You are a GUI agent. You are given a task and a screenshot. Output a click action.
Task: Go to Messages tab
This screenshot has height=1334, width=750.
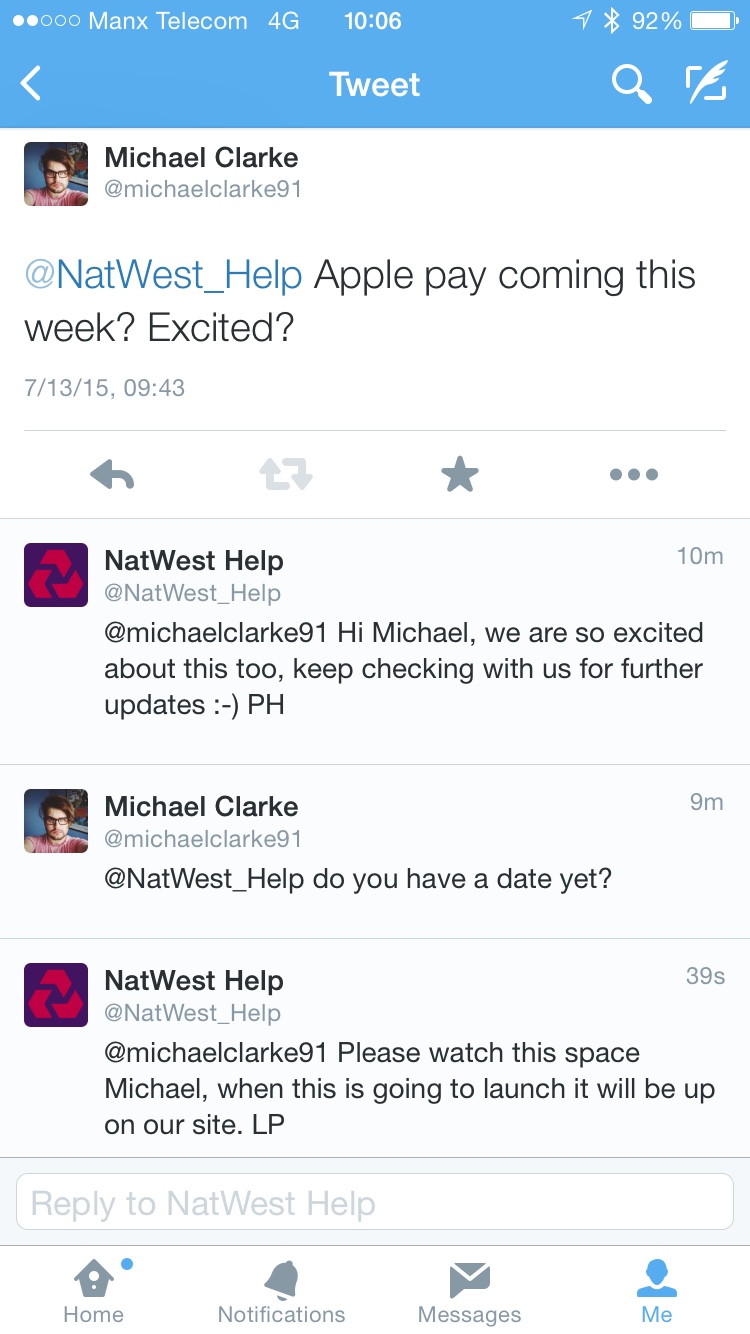[469, 1291]
